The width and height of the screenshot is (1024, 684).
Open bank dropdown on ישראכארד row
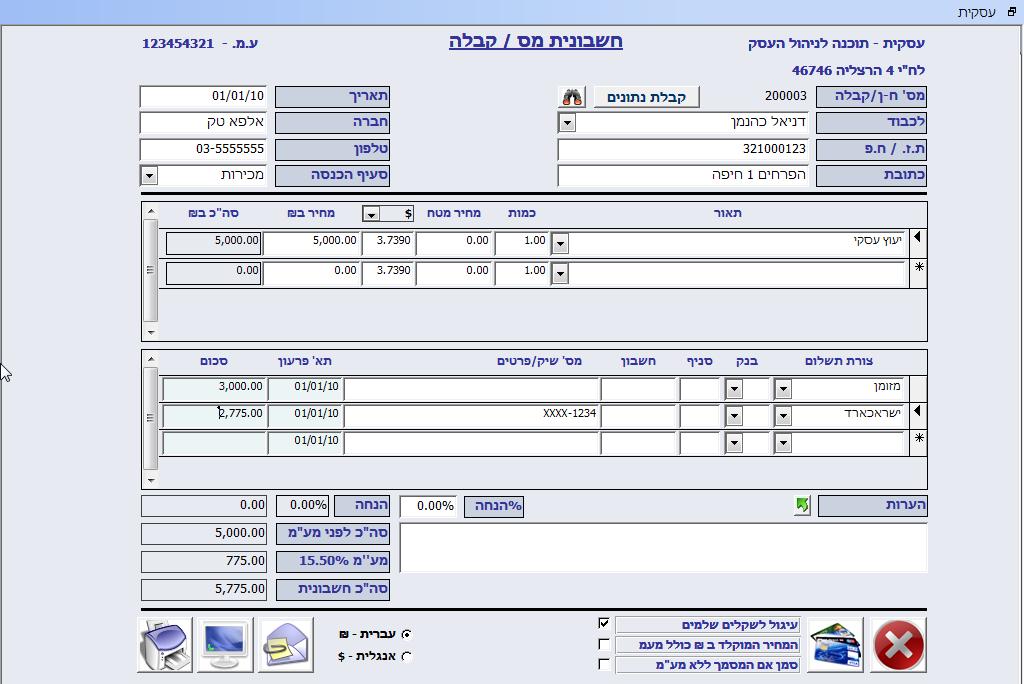(734, 415)
